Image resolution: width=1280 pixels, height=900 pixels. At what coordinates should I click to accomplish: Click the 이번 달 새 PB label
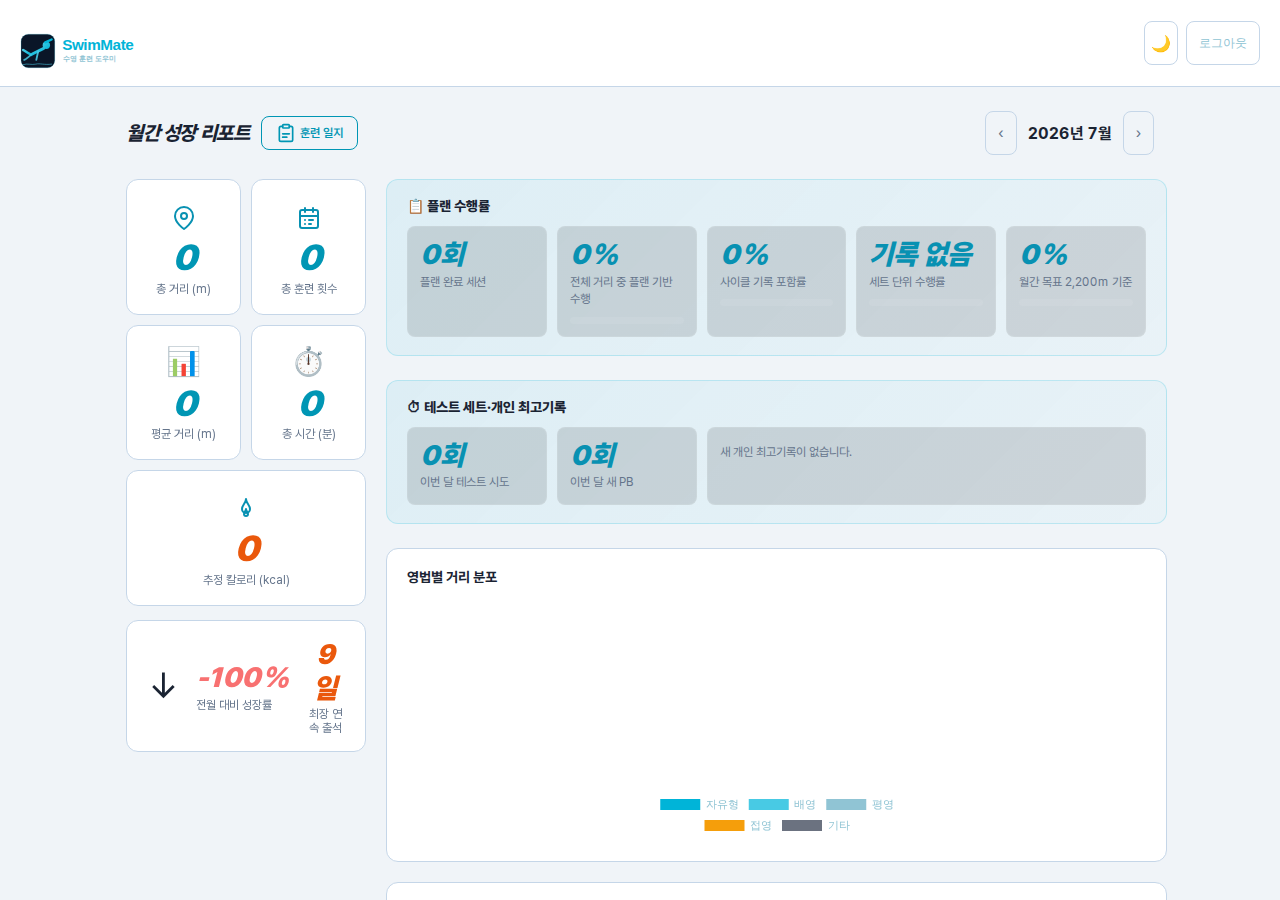[x=602, y=482]
